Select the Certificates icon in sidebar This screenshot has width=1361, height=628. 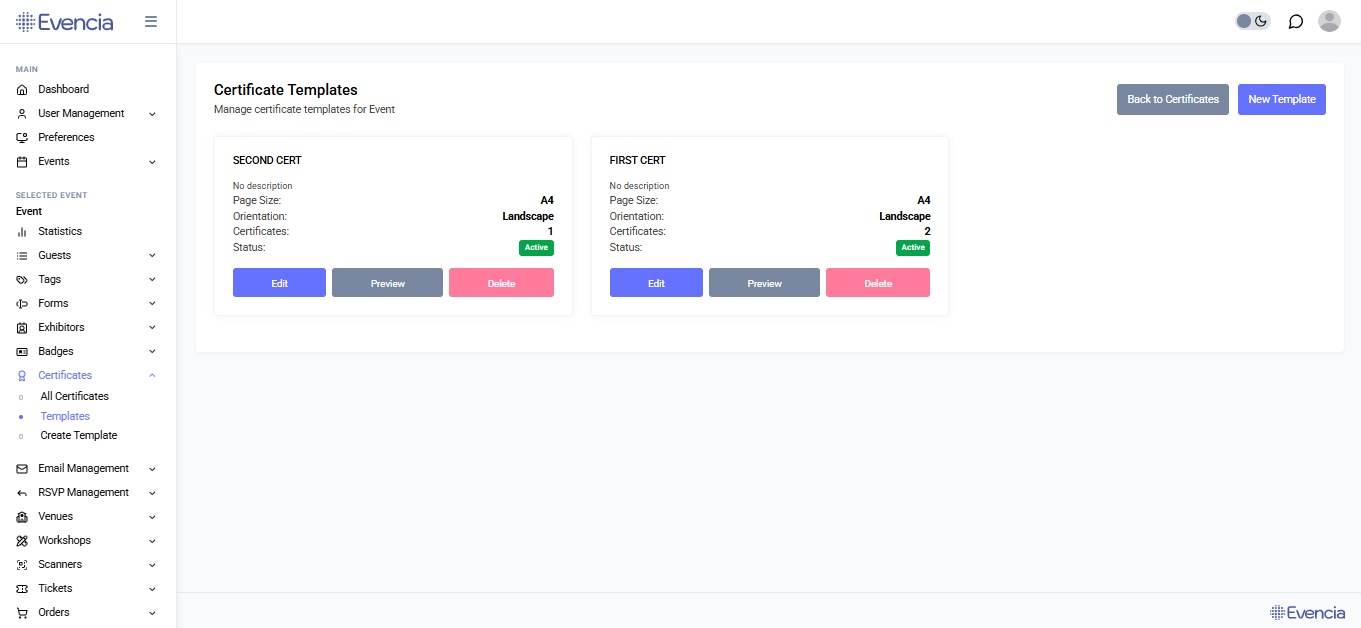(21, 375)
